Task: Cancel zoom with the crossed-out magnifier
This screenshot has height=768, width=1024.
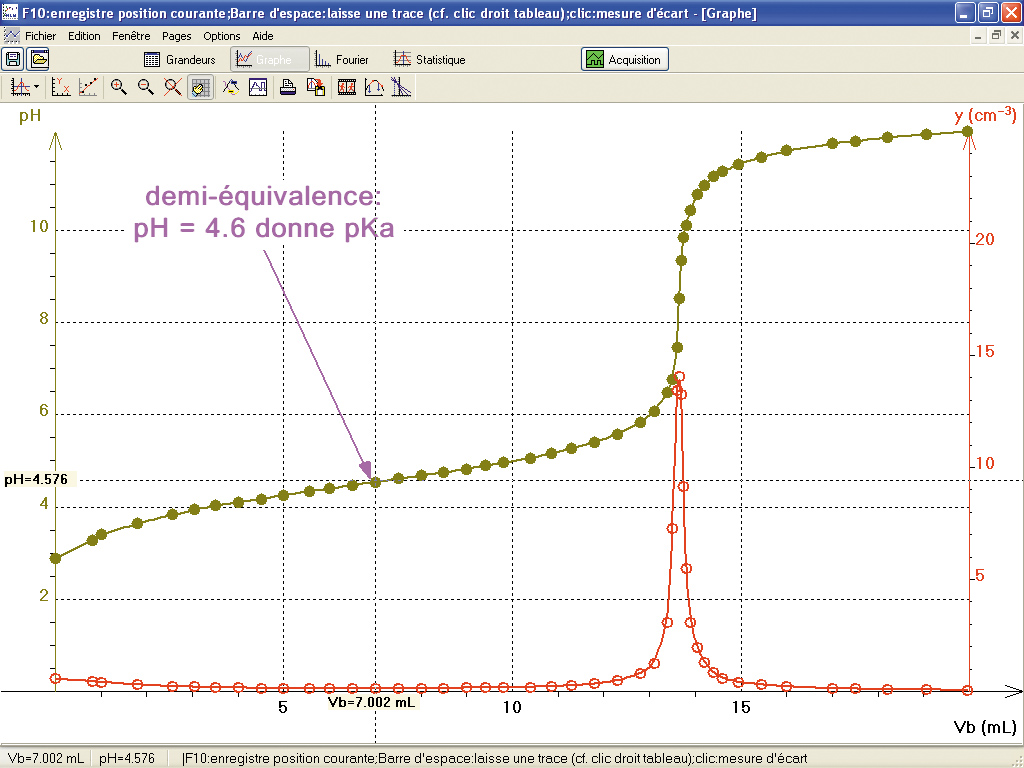Action: (x=173, y=87)
